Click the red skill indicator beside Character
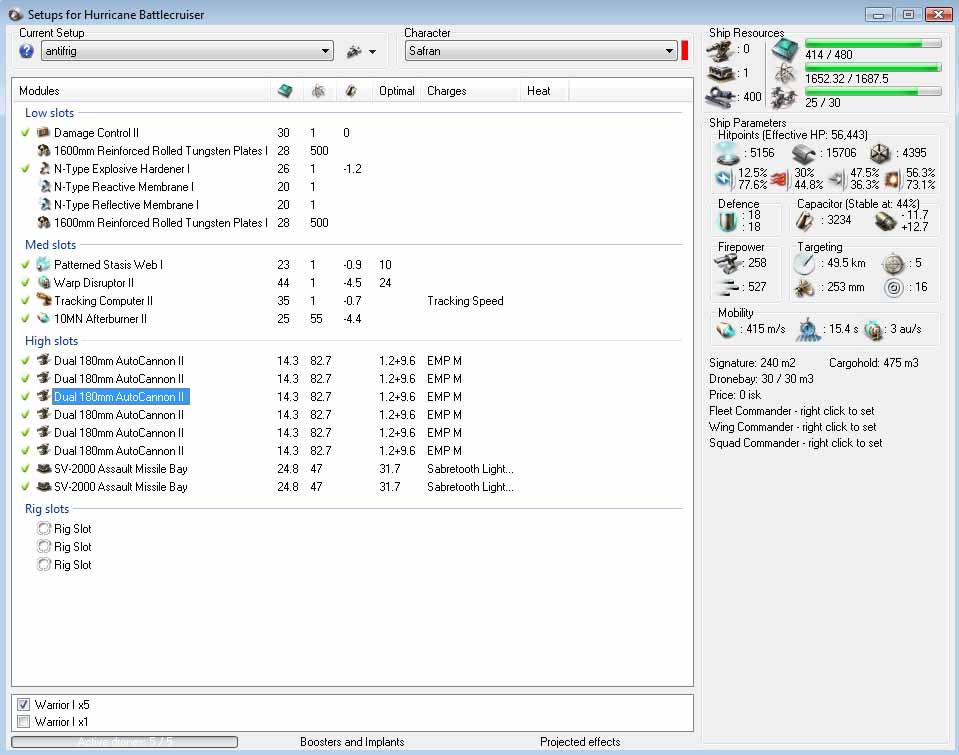Image resolution: width=959 pixels, height=755 pixels. click(x=685, y=51)
